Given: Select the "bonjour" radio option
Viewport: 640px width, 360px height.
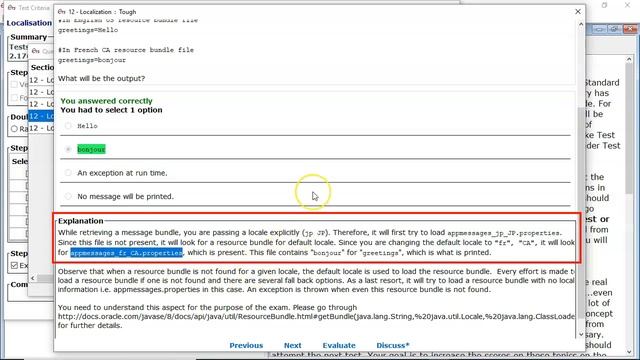Looking at the screenshot, I should click(68, 149).
